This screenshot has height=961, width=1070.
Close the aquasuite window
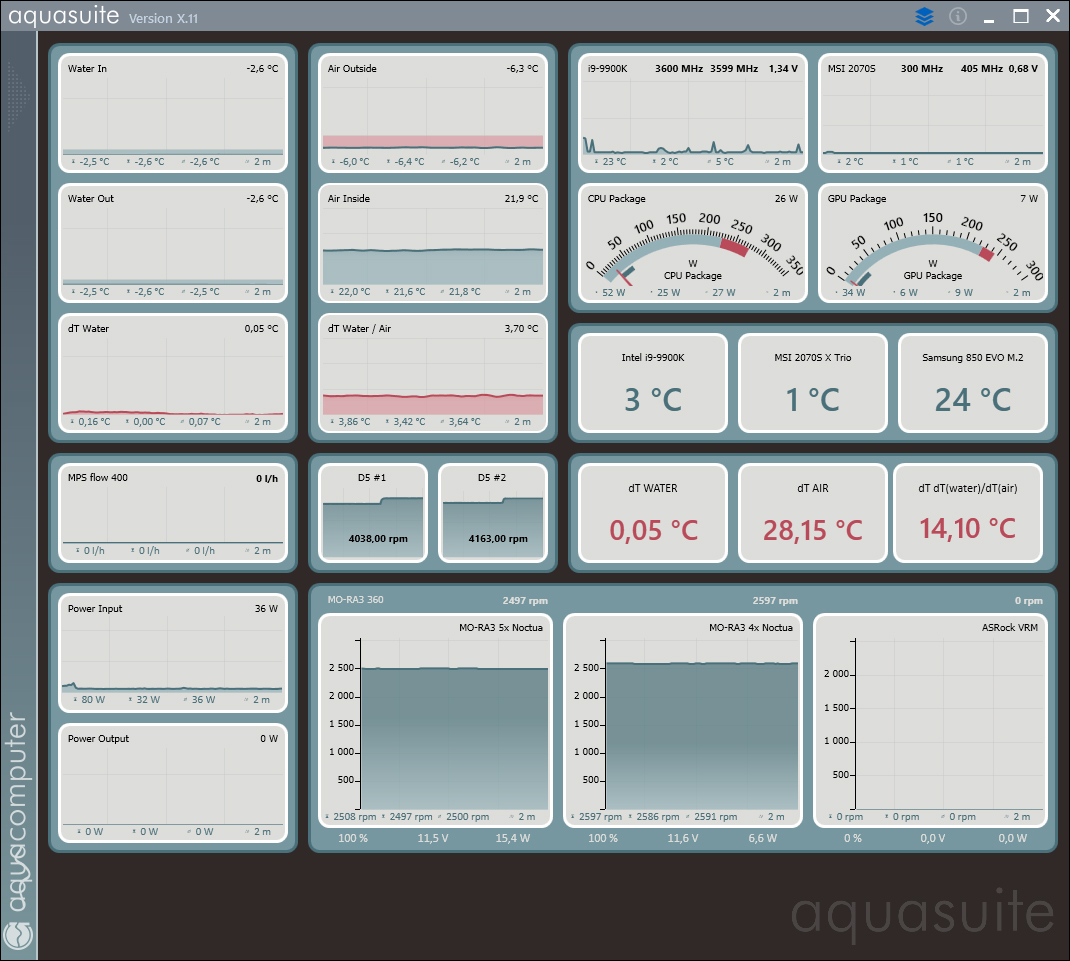pyautogui.click(x=1053, y=16)
